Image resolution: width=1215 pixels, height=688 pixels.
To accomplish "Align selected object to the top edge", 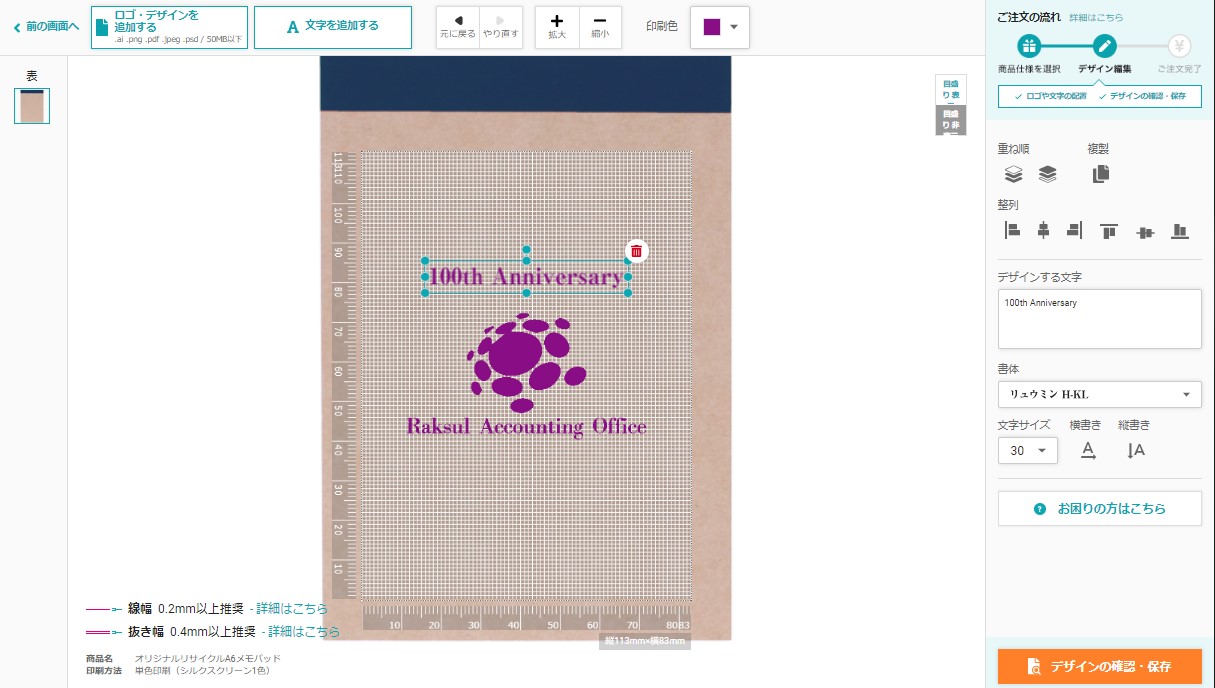I will 1109,231.
